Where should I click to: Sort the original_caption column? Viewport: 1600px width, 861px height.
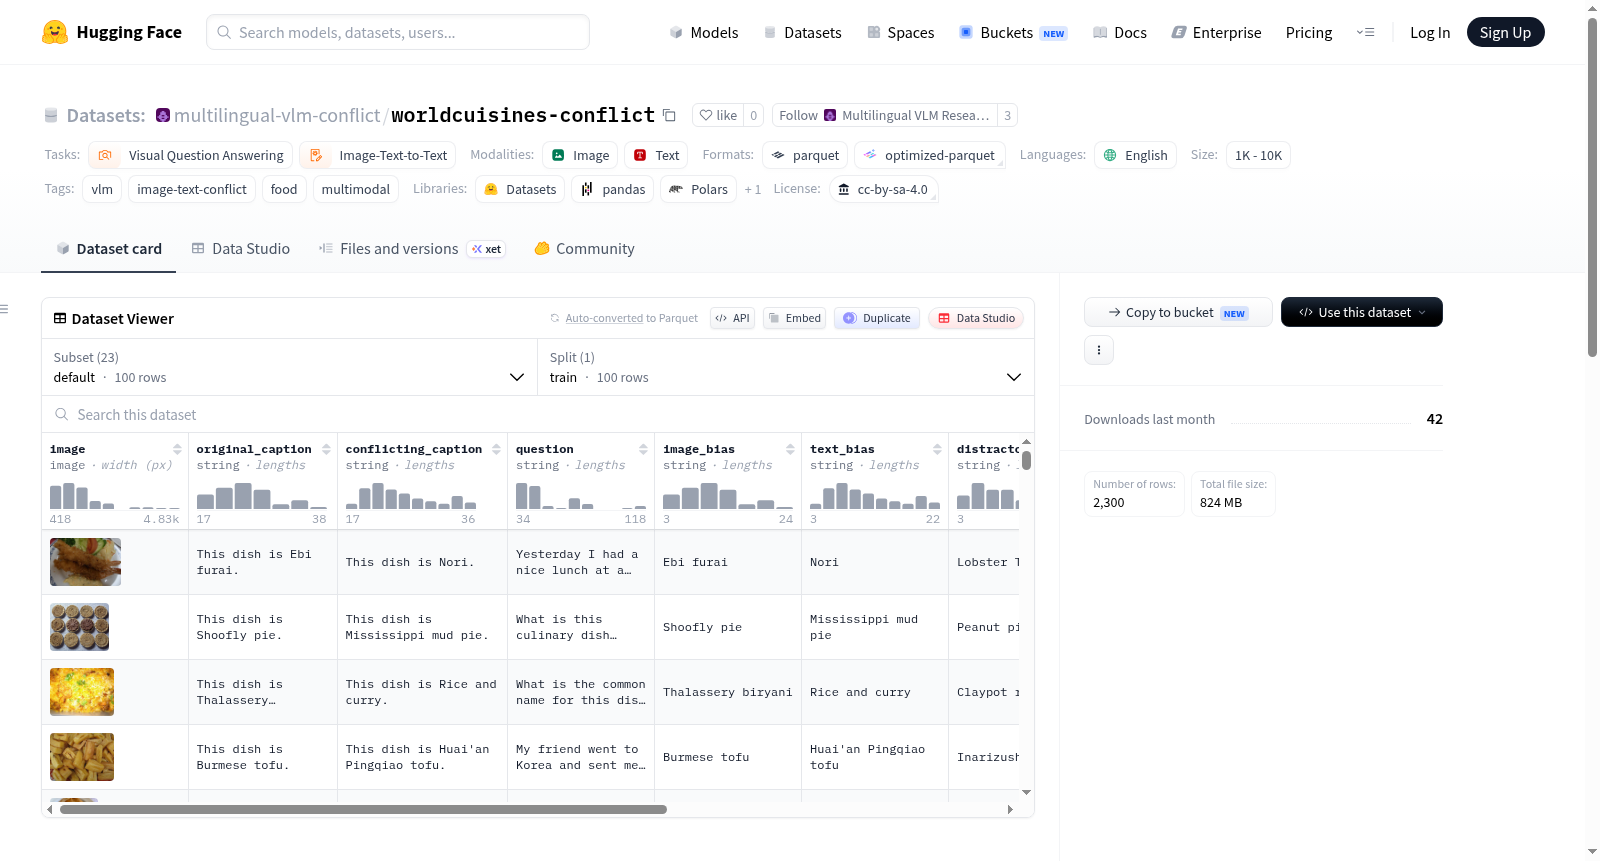point(326,449)
